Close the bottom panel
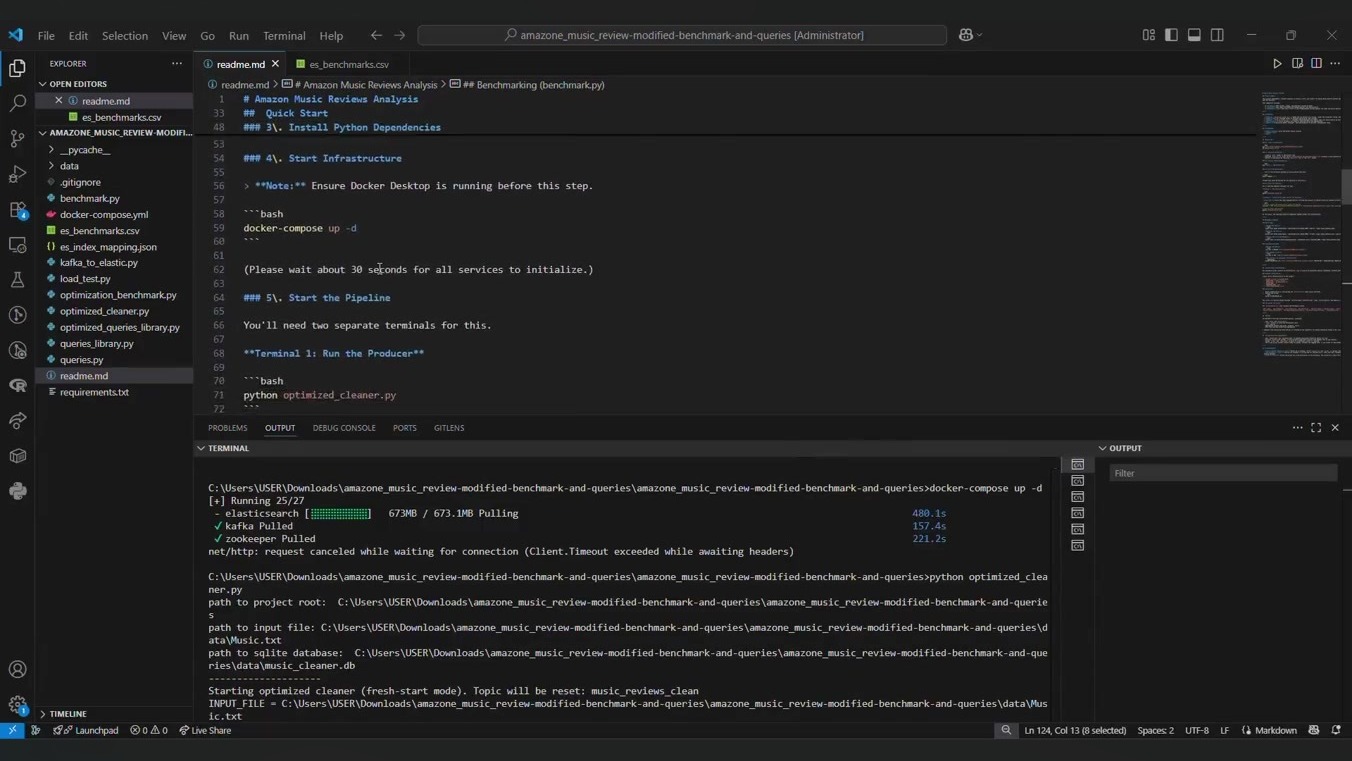The height and width of the screenshot is (761, 1352). click(x=1335, y=428)
